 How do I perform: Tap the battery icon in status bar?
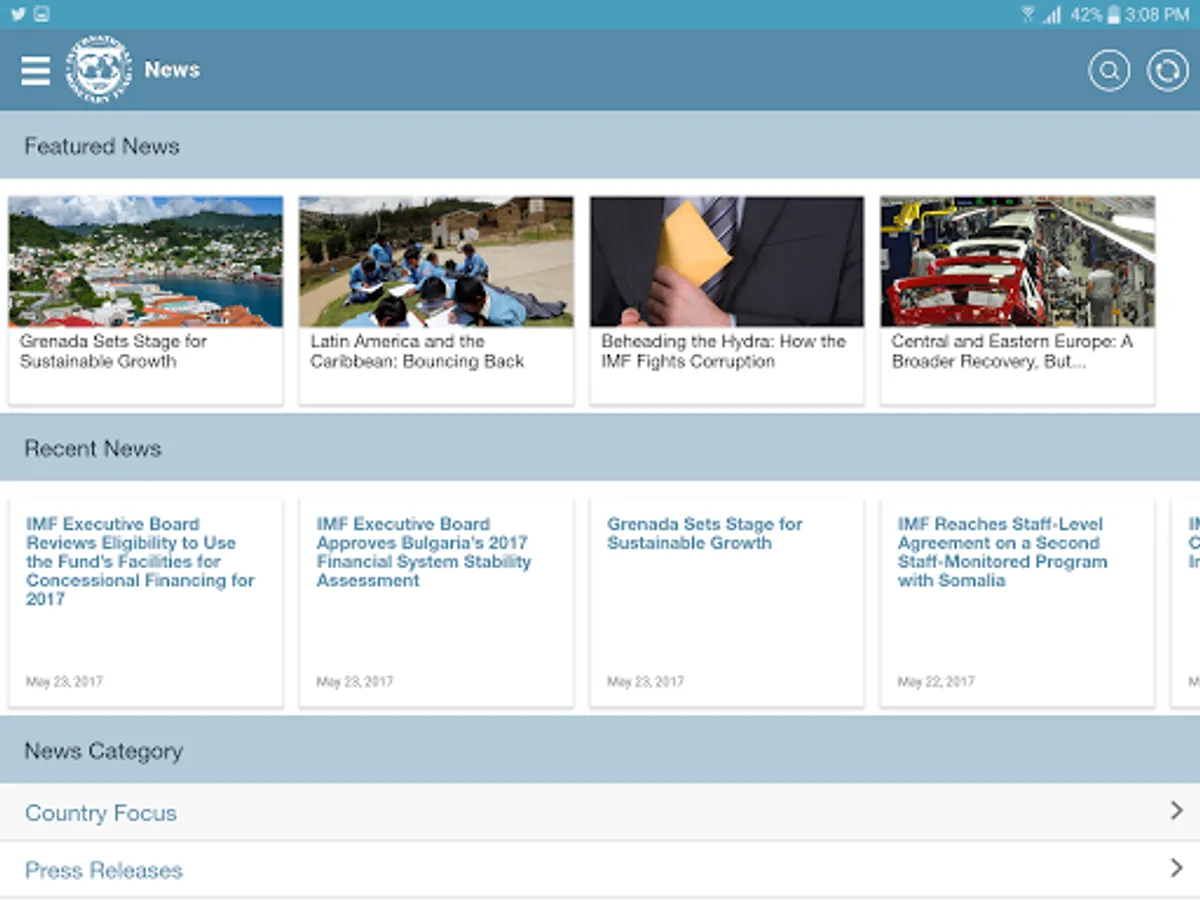tap(1114, 14)
